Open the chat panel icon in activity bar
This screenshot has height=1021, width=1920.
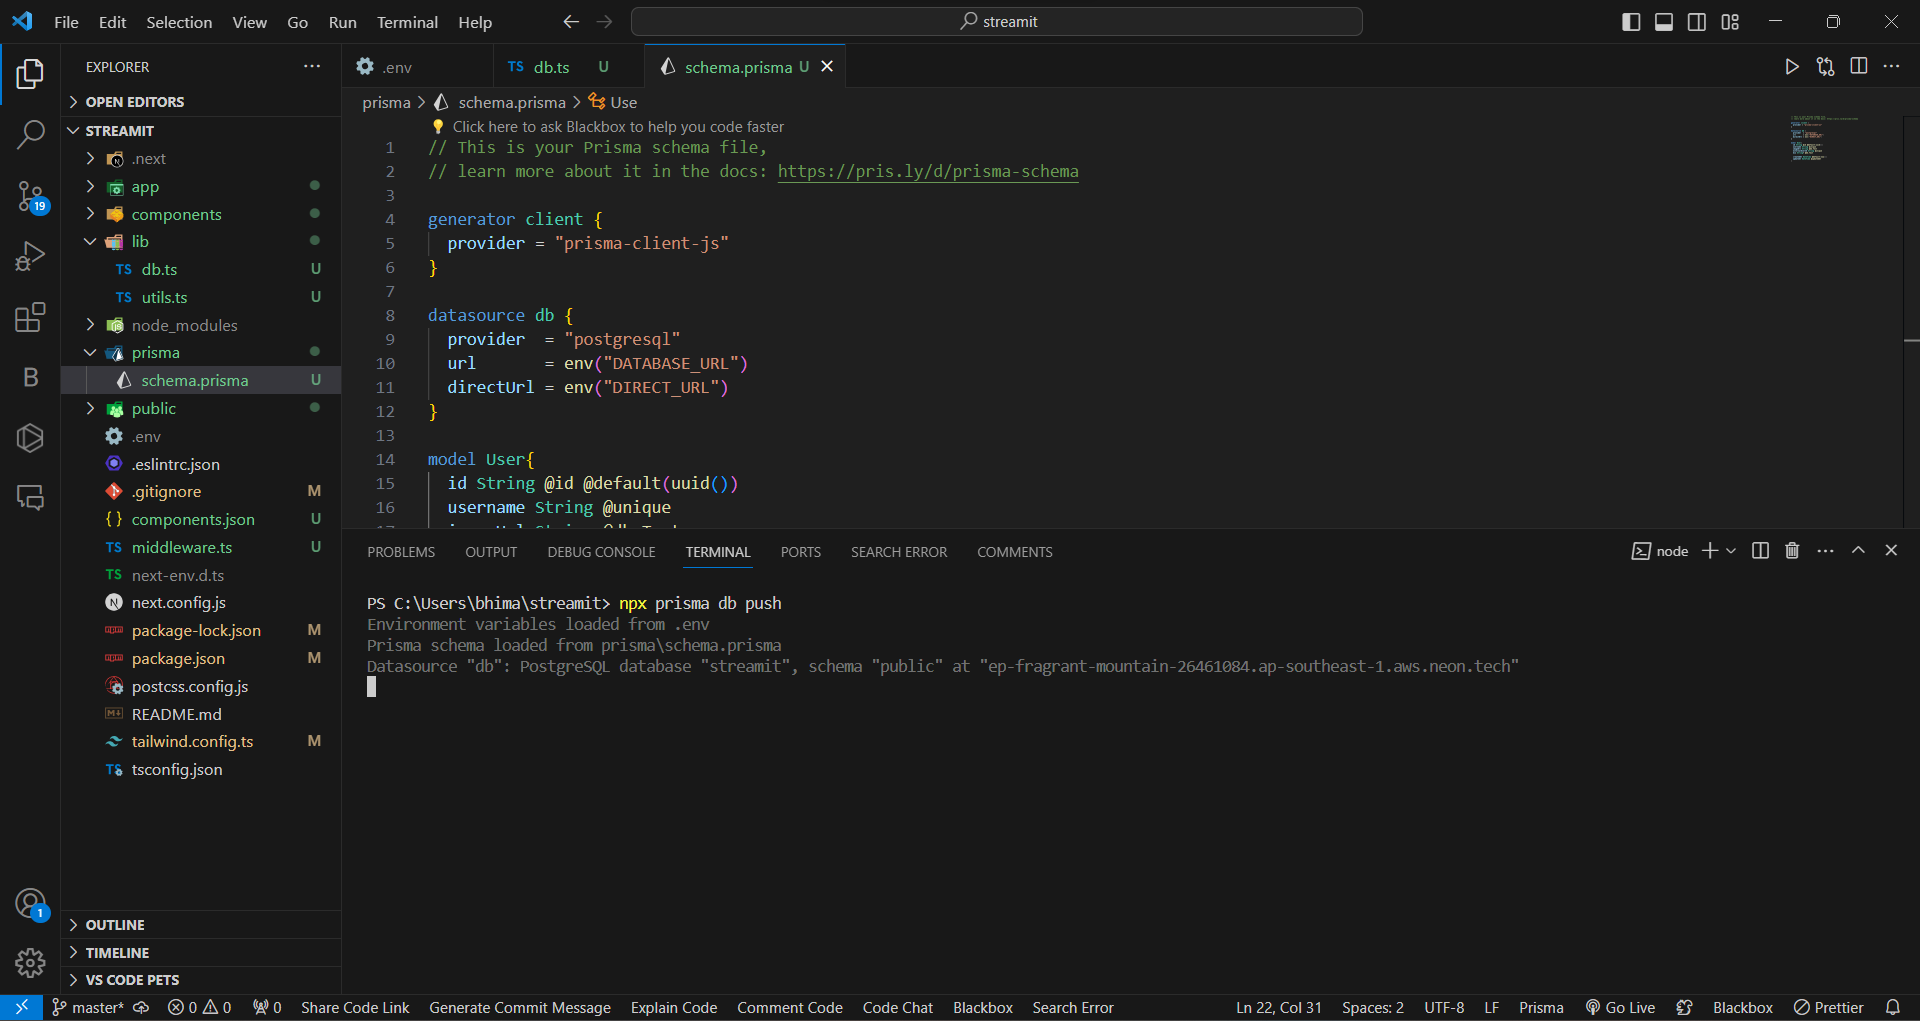(x=30, y=497)
